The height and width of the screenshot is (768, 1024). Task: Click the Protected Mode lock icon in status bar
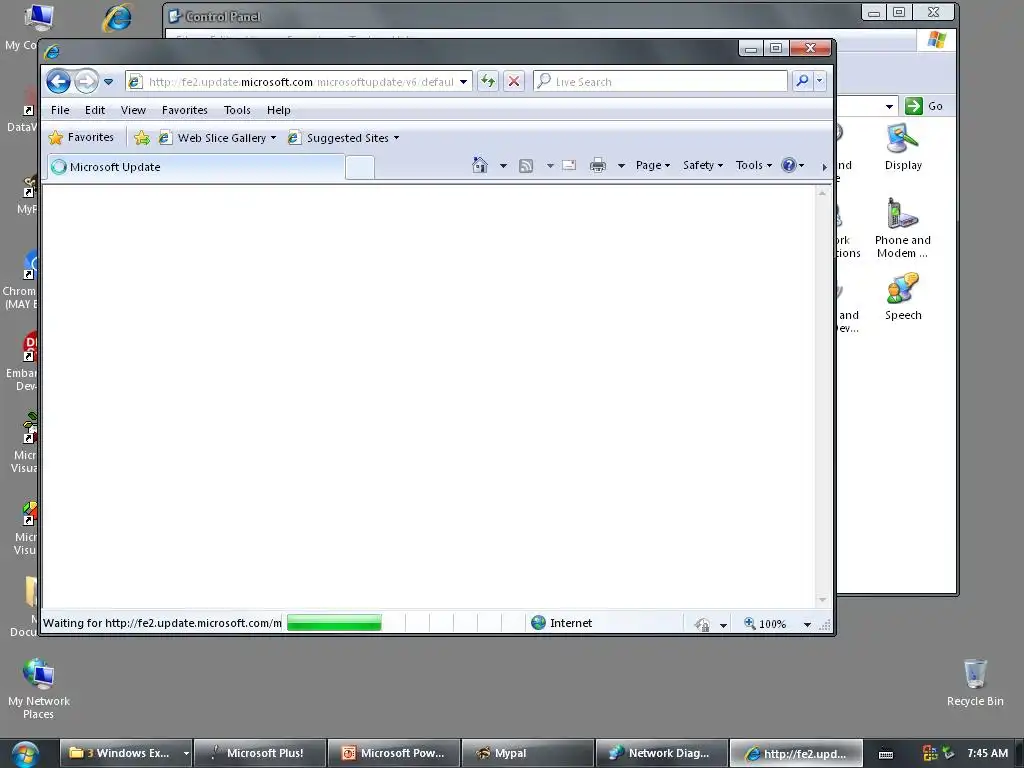point(702,624)
